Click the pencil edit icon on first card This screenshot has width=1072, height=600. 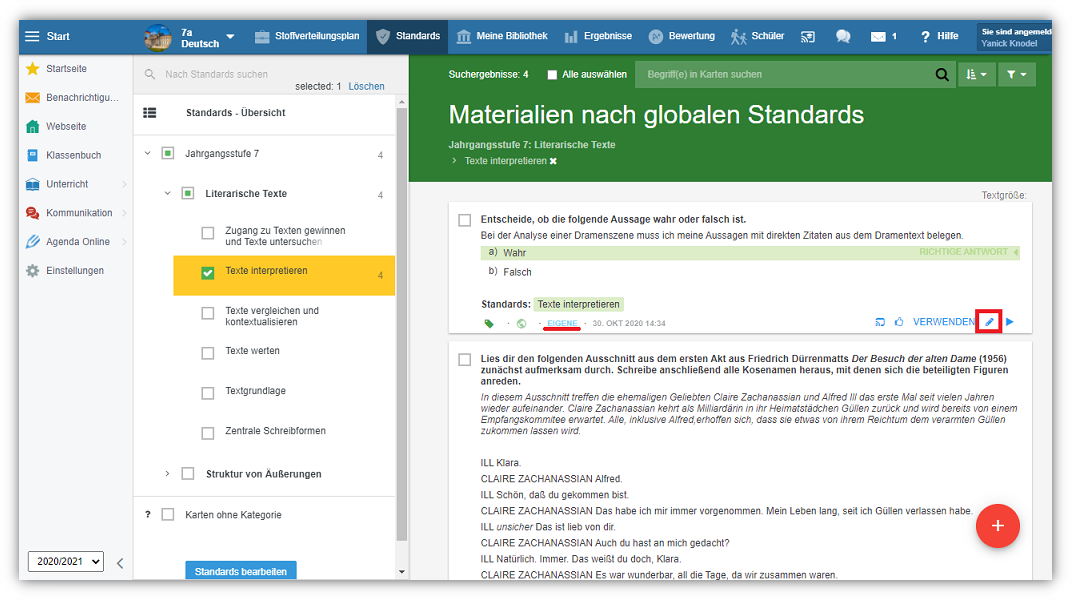[x=989, y=322]
